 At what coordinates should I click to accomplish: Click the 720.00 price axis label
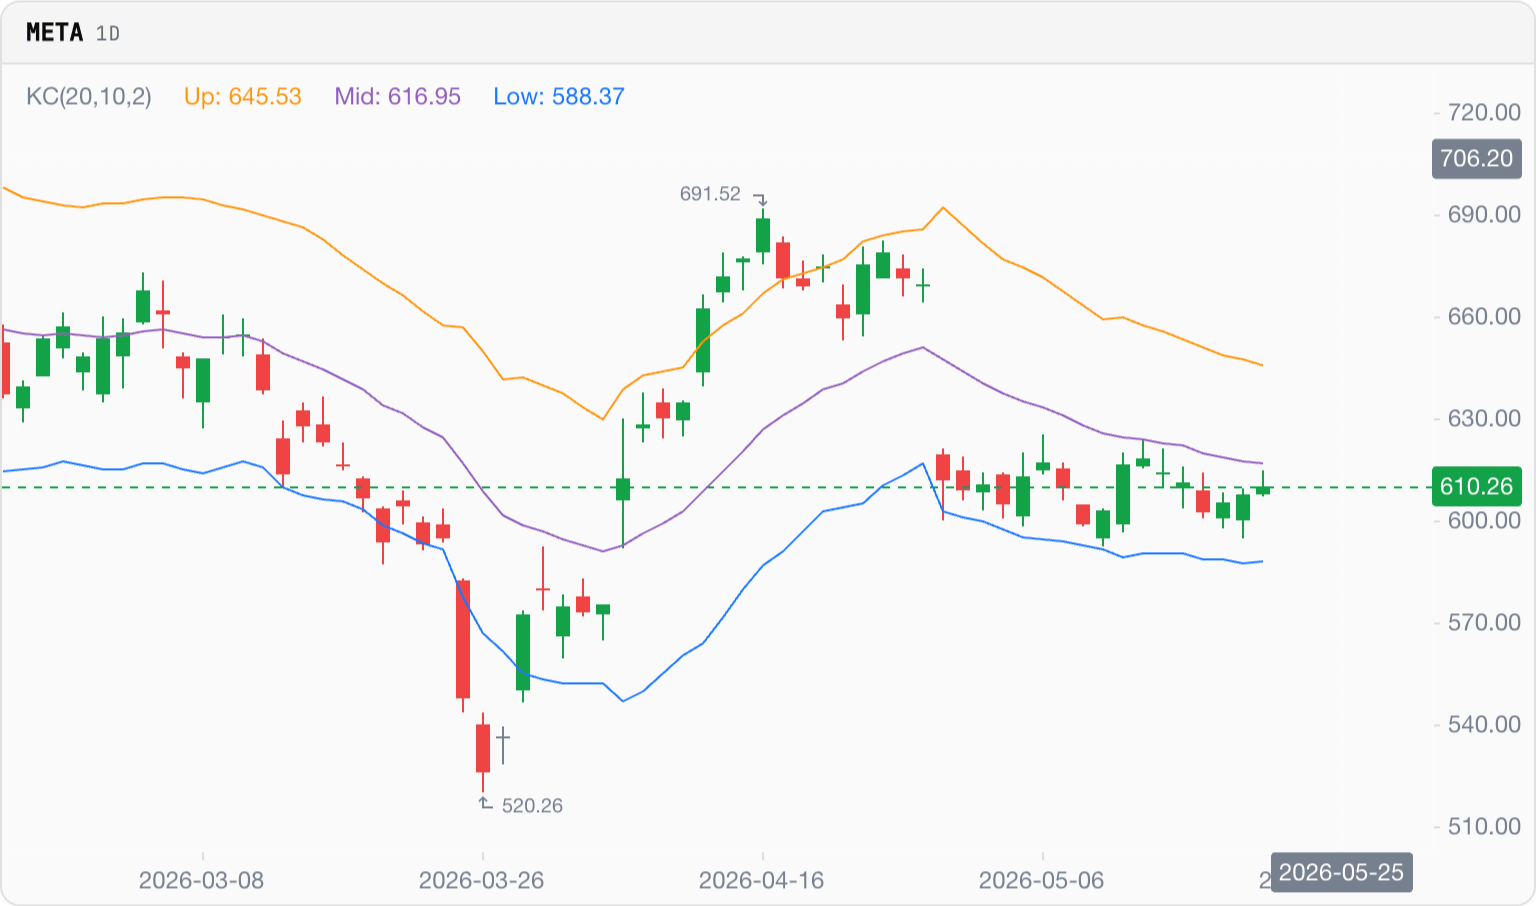1484,112
